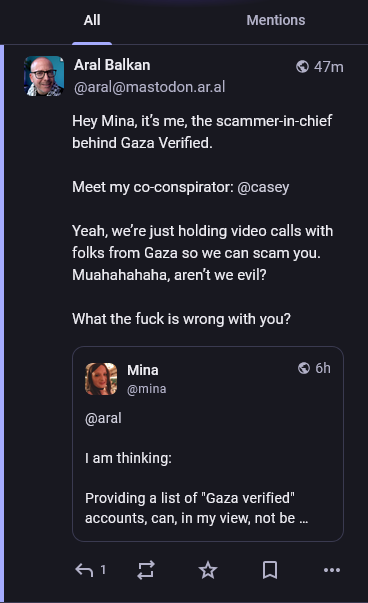The image size is (368, 603).
Task: Favourite the post with the star icon
Action: 208,570
